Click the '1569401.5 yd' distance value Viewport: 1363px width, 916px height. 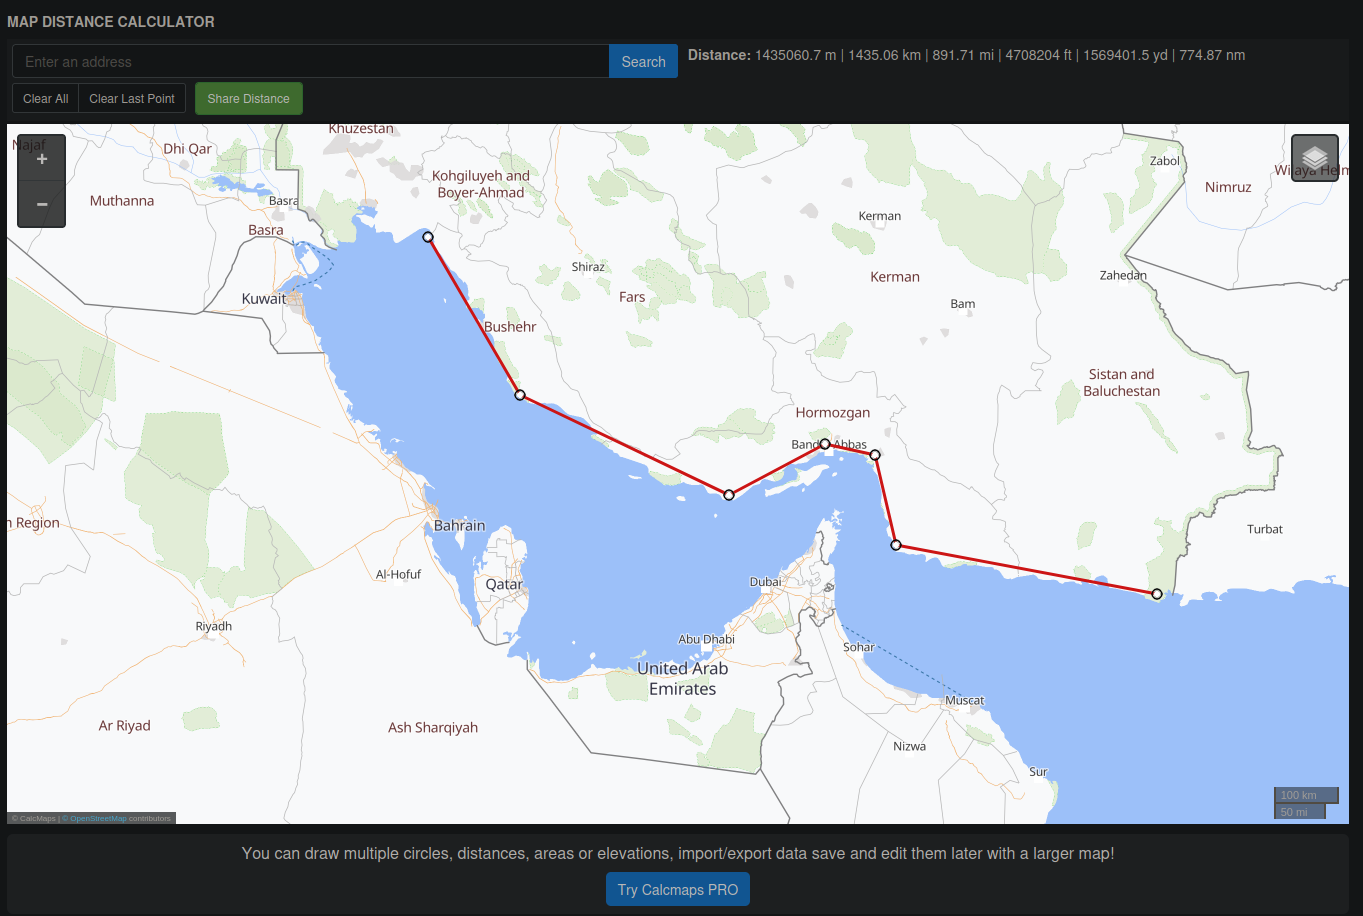(x=1125, y=55)
